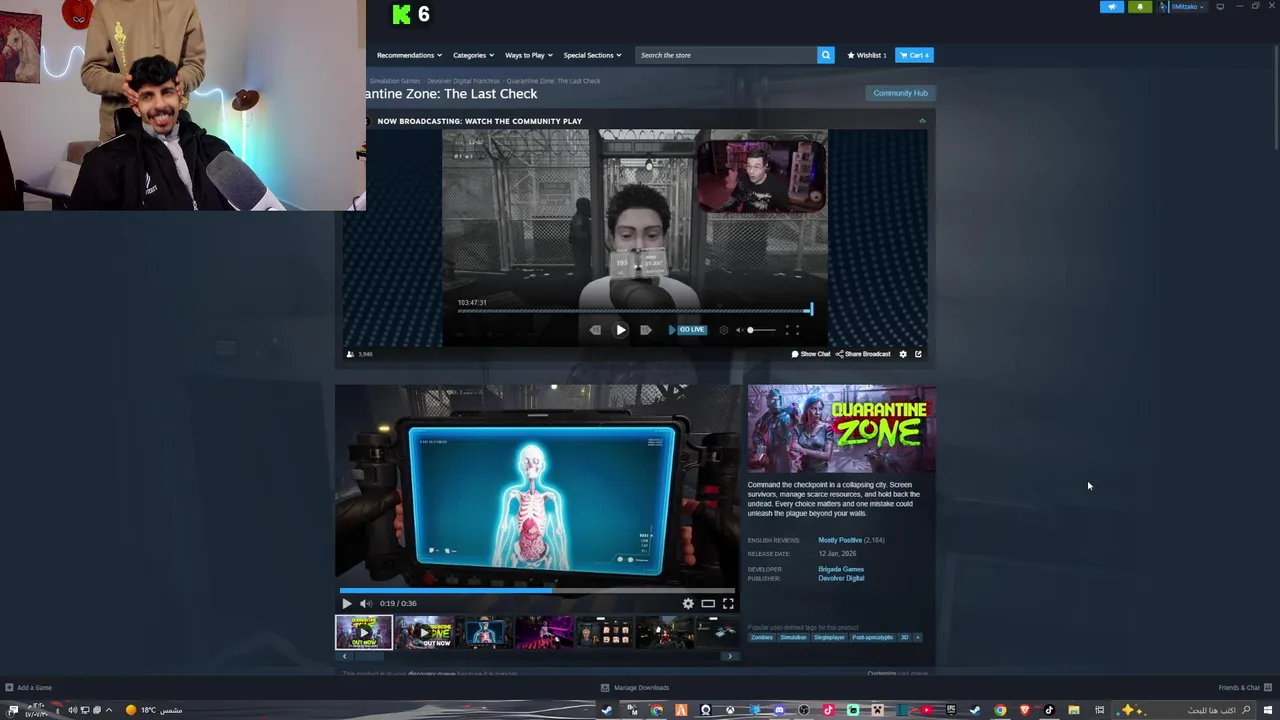The width and height of the screenshot is (1280, 720).
Task: Open Google Chrome from taskbar
Action: tap(1000, 710)
